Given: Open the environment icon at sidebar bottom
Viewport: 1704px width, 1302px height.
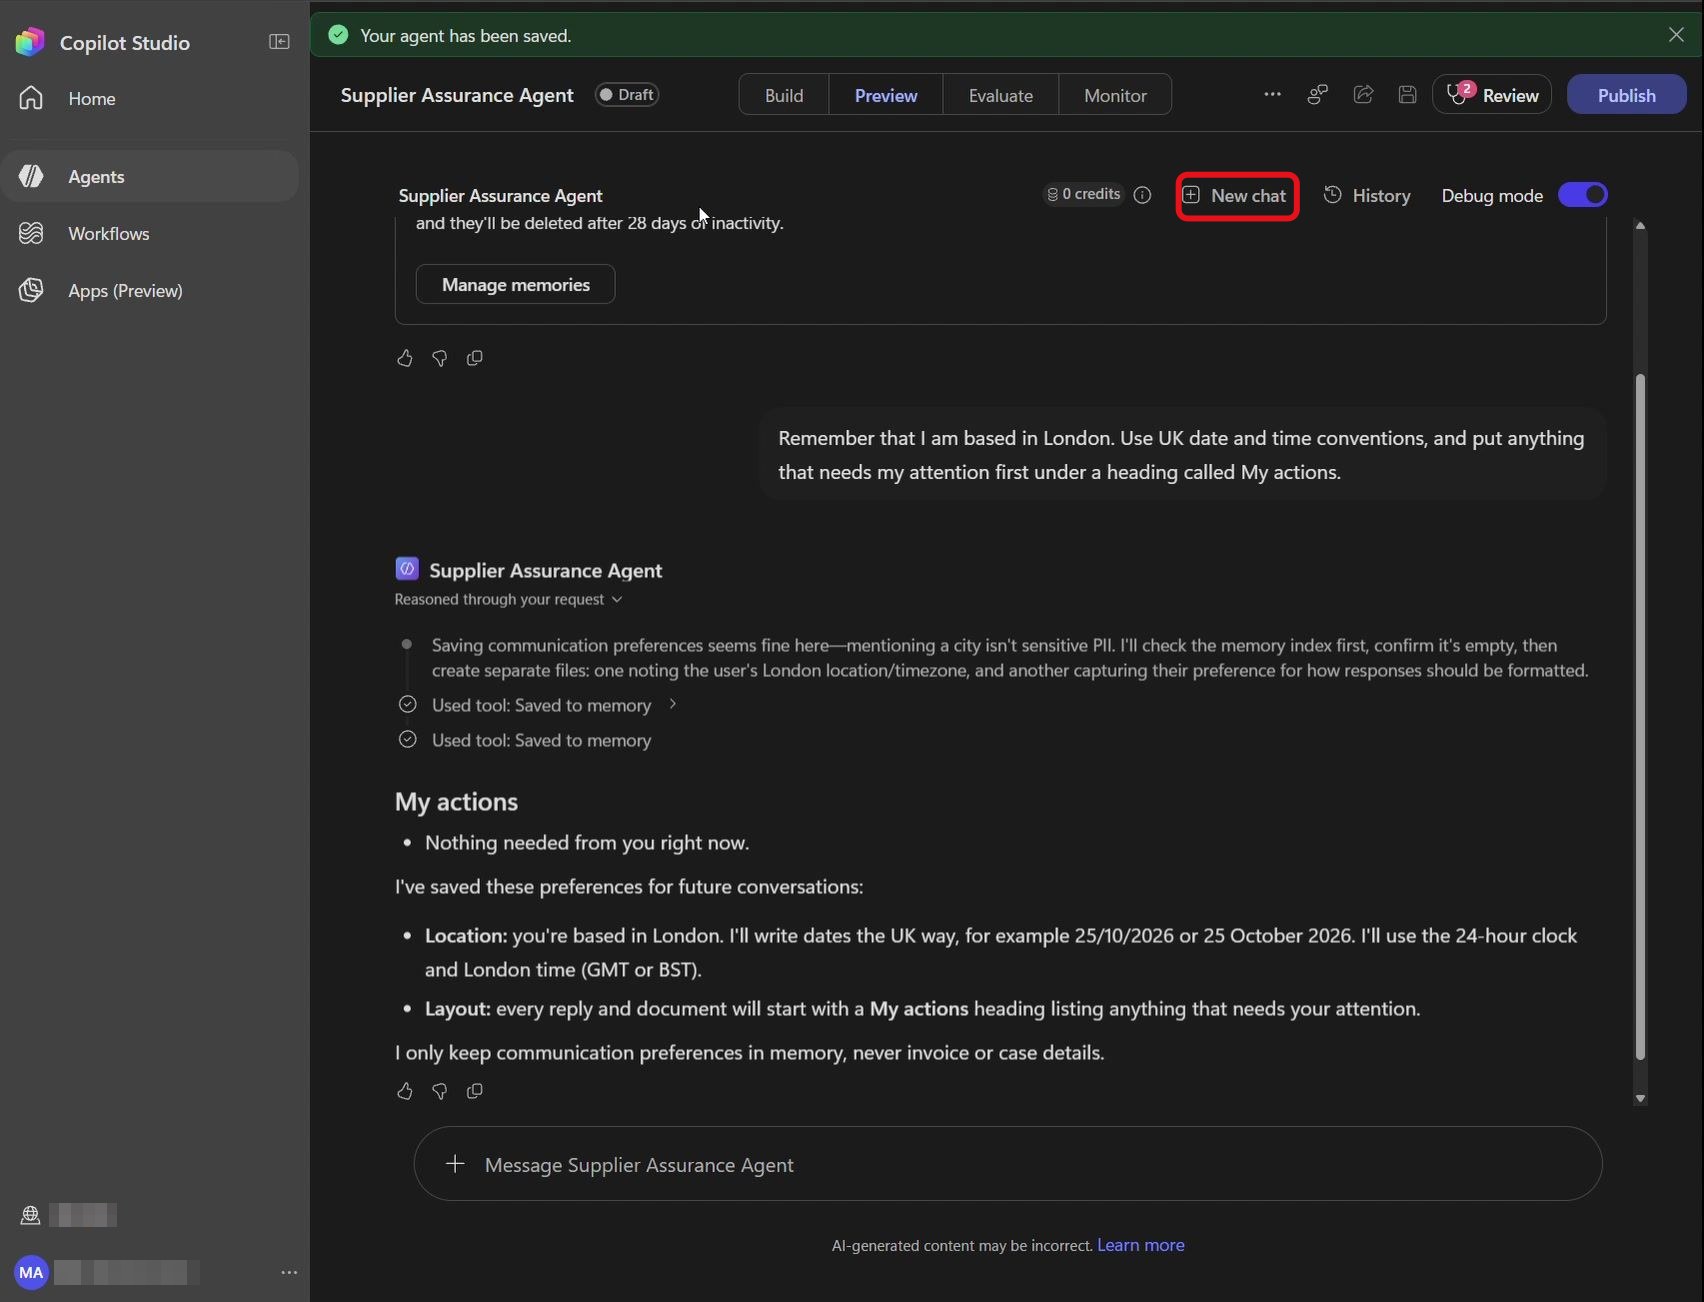Looking at the screenshot, I should point(30,1215).
